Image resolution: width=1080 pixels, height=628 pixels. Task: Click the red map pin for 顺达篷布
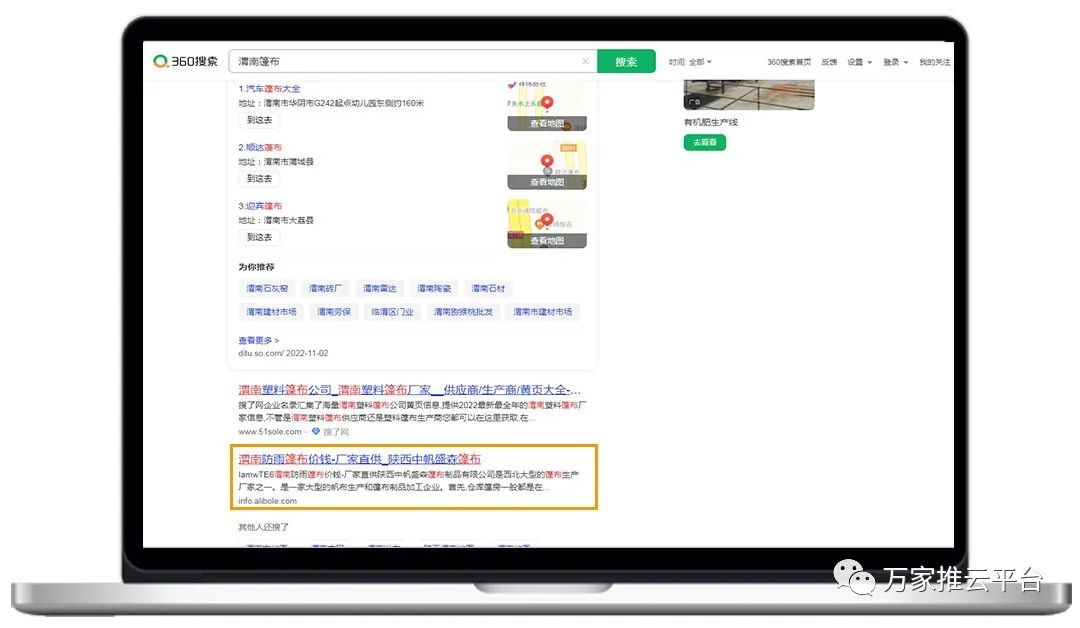547,162
